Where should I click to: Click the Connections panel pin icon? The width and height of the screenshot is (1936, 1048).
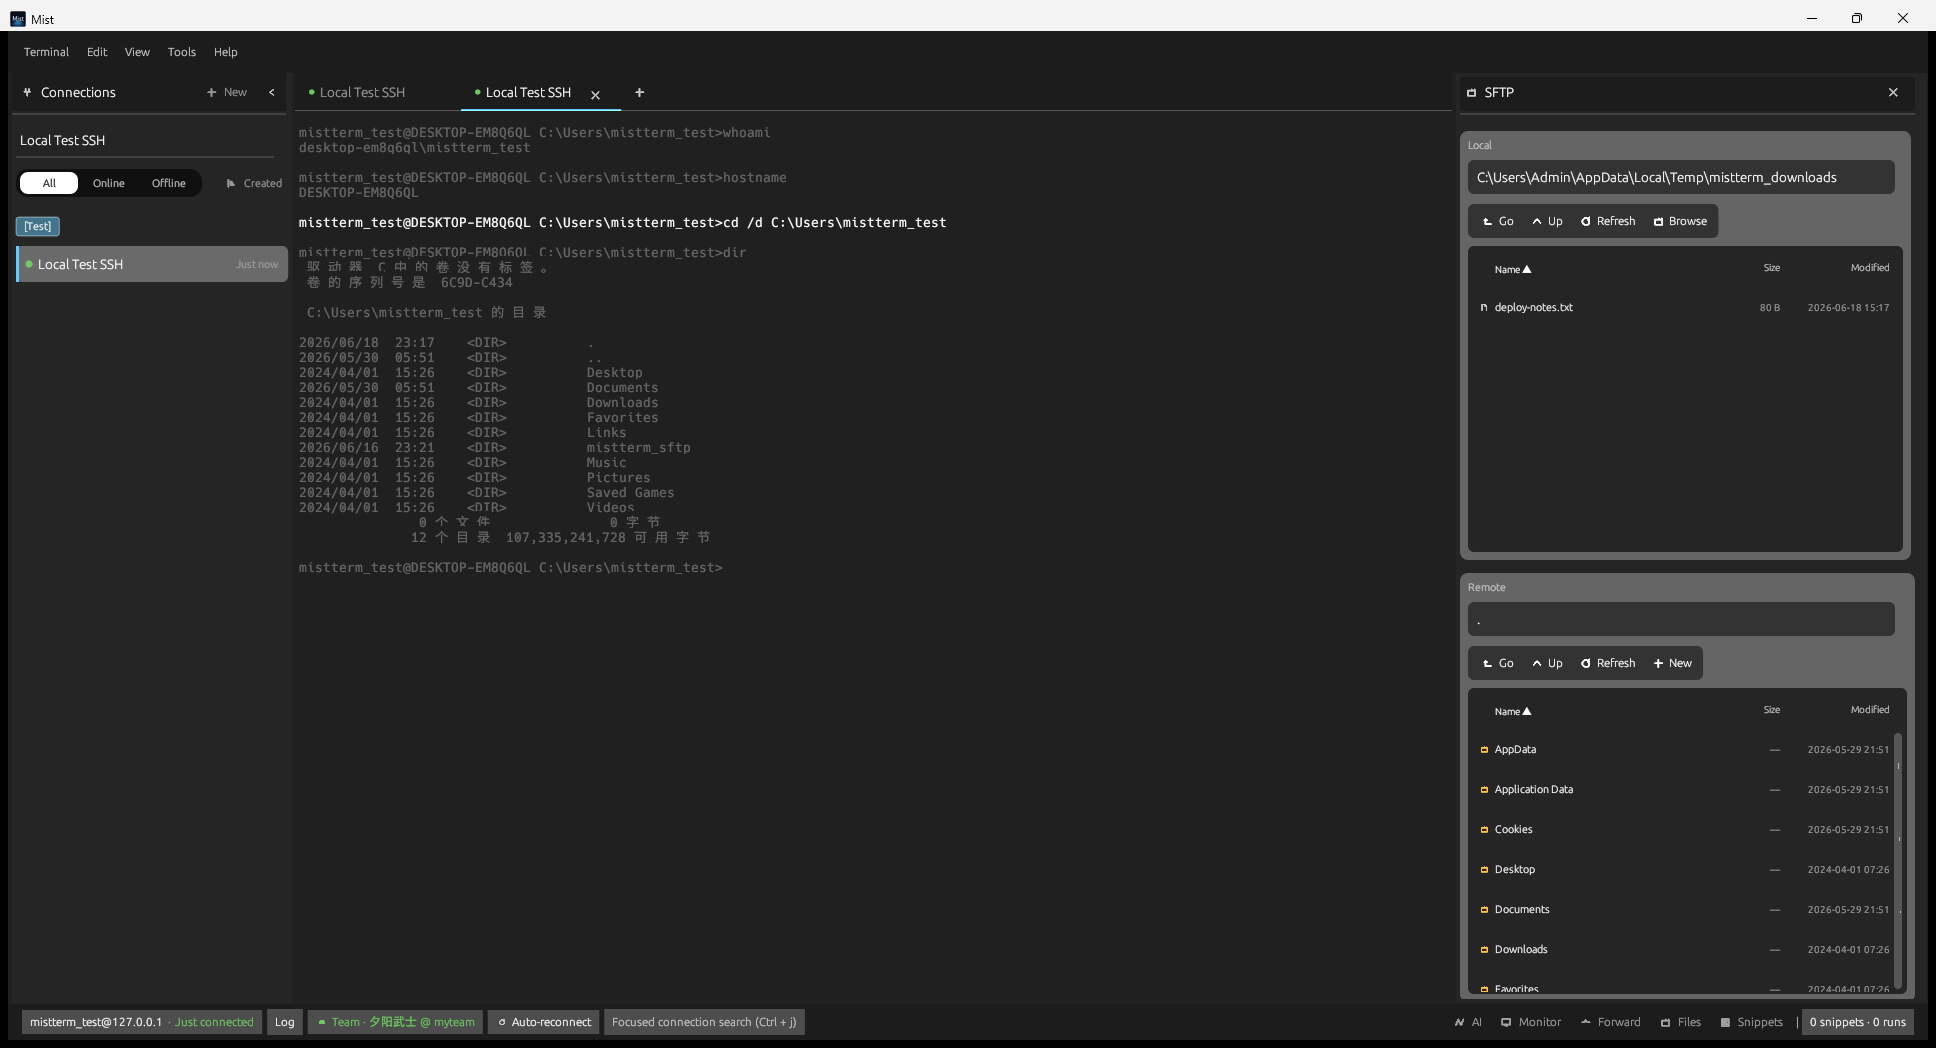(27, 92)
